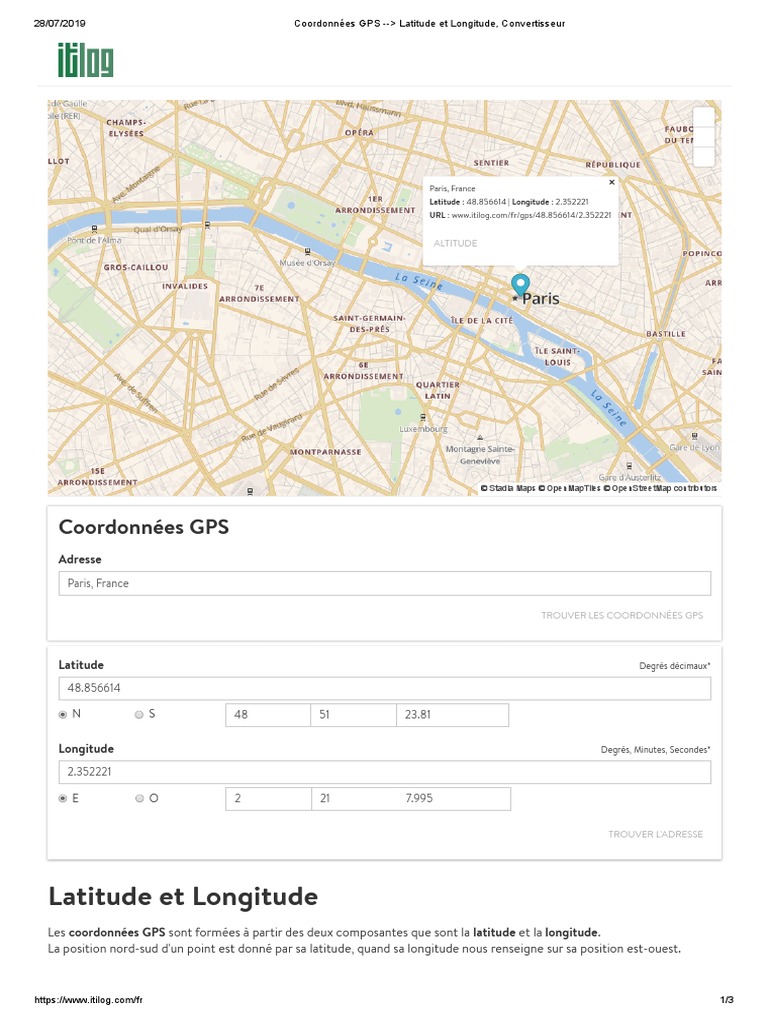Click the bottom button of the map controls
768x1024 pixels.
coord(703,156)
